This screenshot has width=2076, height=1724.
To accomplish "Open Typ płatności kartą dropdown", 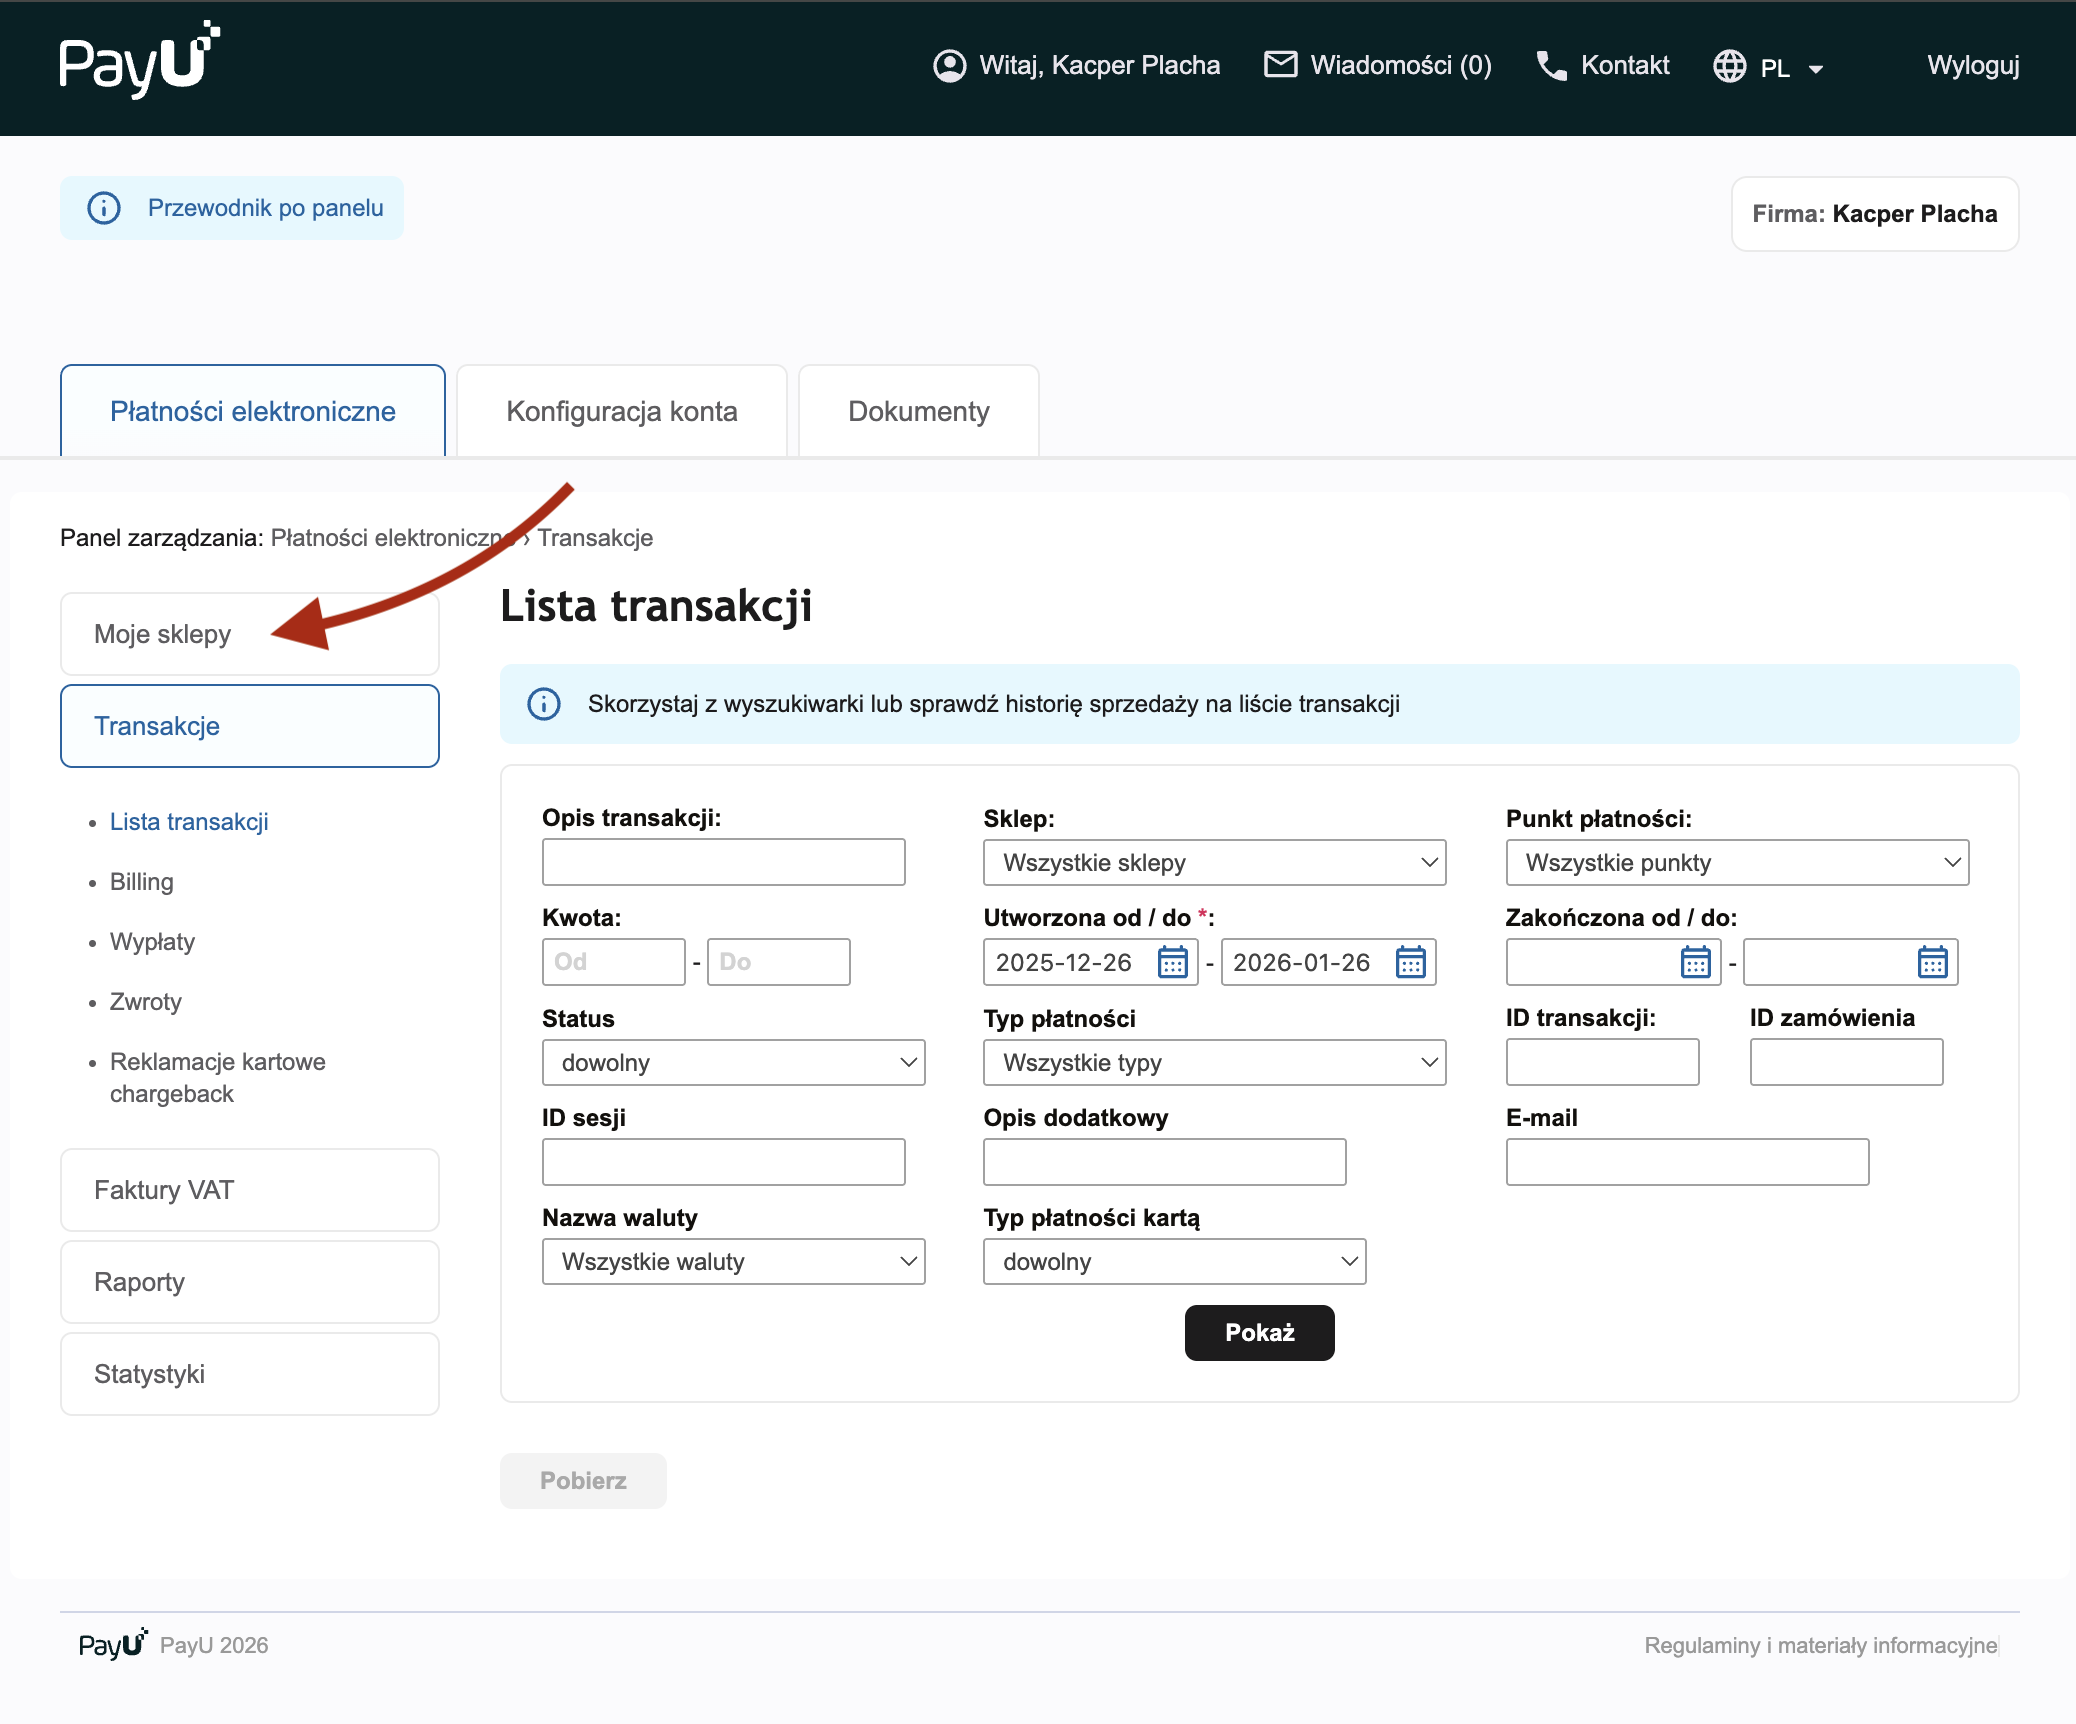I will pos(1174,1261).
